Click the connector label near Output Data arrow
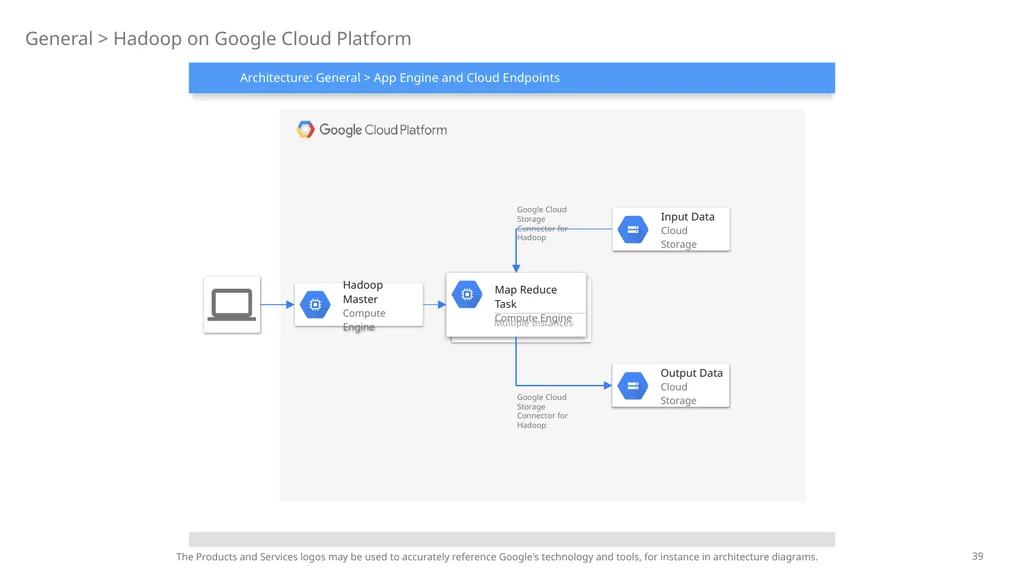The image size is (1024, 576). coord(542,411)
